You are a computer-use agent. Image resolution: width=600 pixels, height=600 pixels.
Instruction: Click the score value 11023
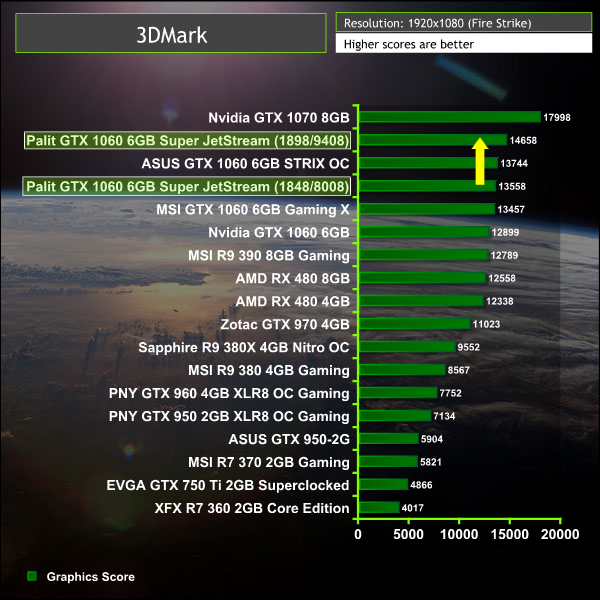click(486, 324)
